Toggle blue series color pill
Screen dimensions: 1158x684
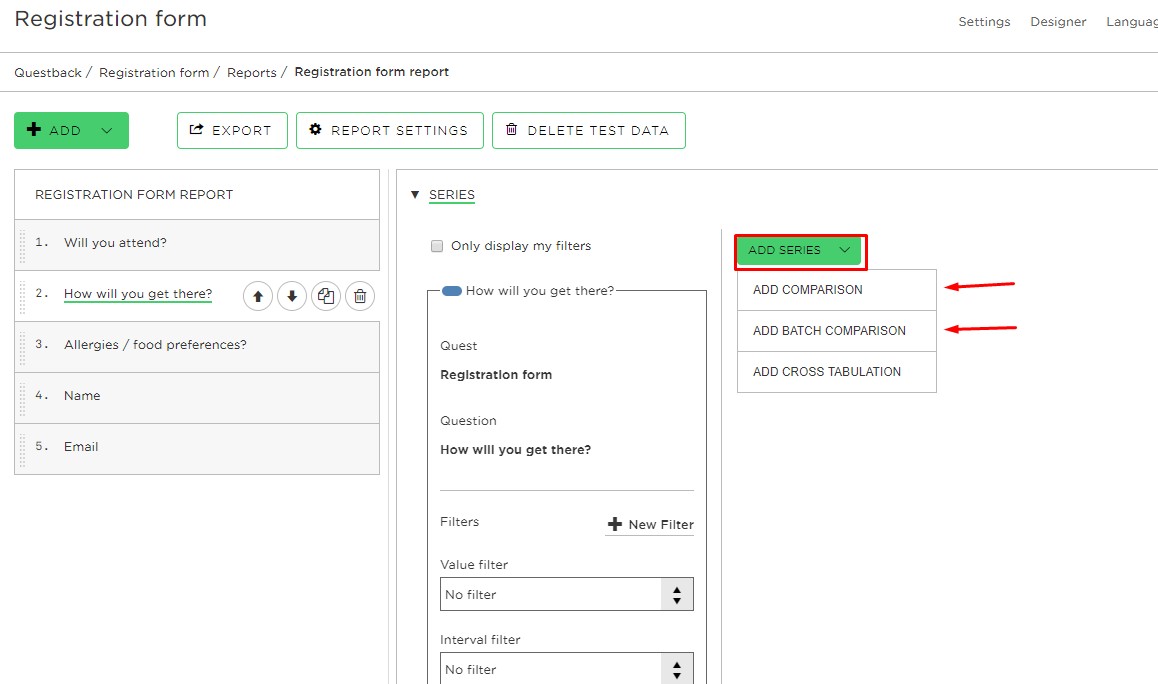pos(451,291)
